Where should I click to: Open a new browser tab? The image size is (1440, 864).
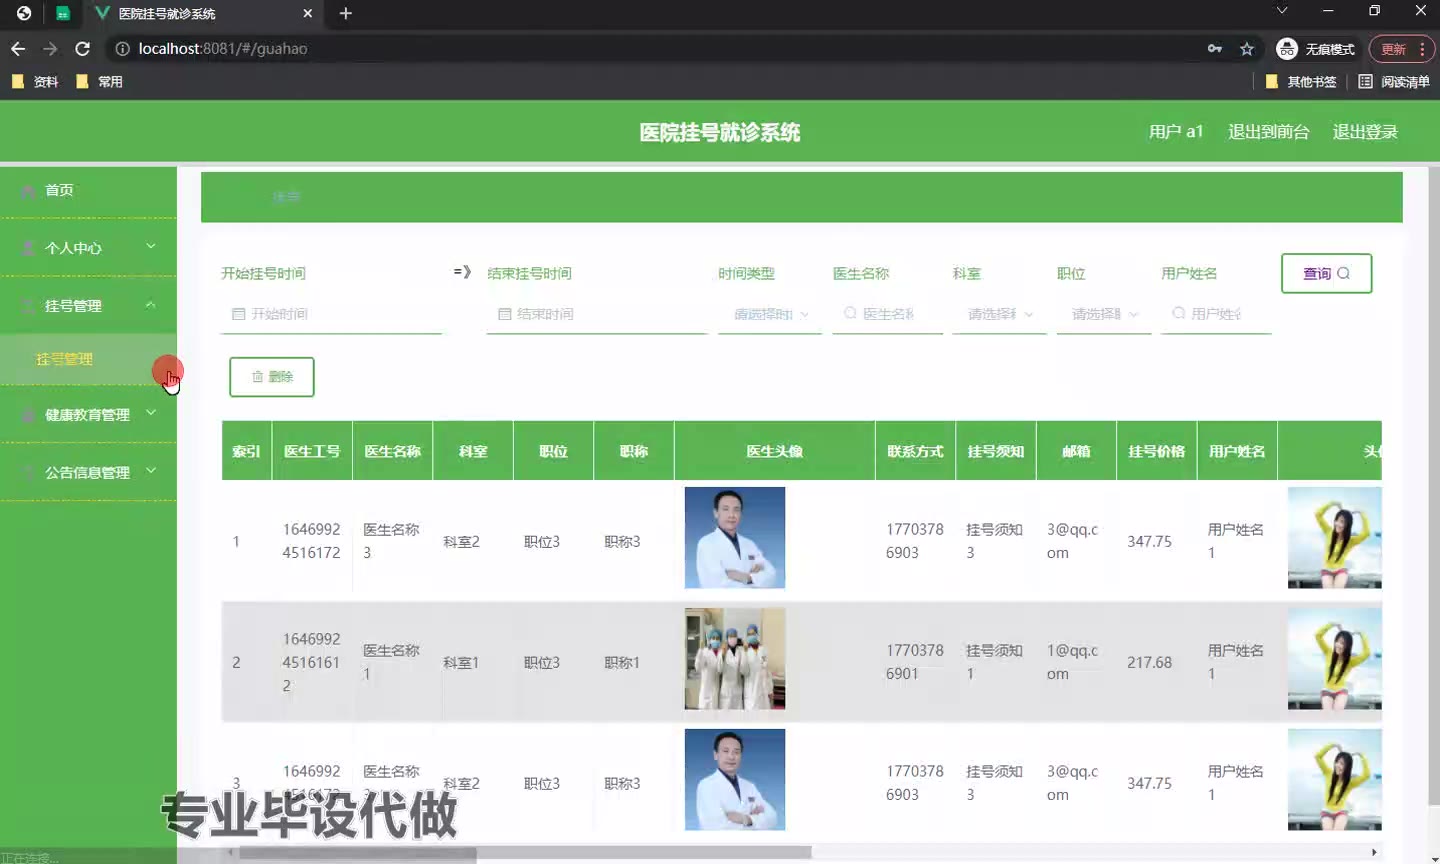[346, 13]
